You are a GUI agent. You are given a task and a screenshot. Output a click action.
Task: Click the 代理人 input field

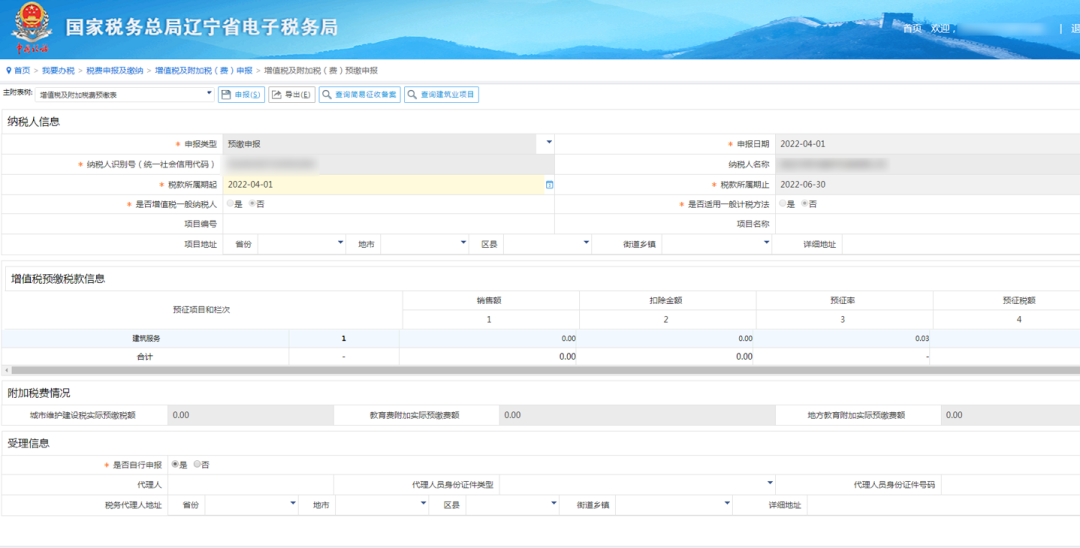[x=251, y=485]
